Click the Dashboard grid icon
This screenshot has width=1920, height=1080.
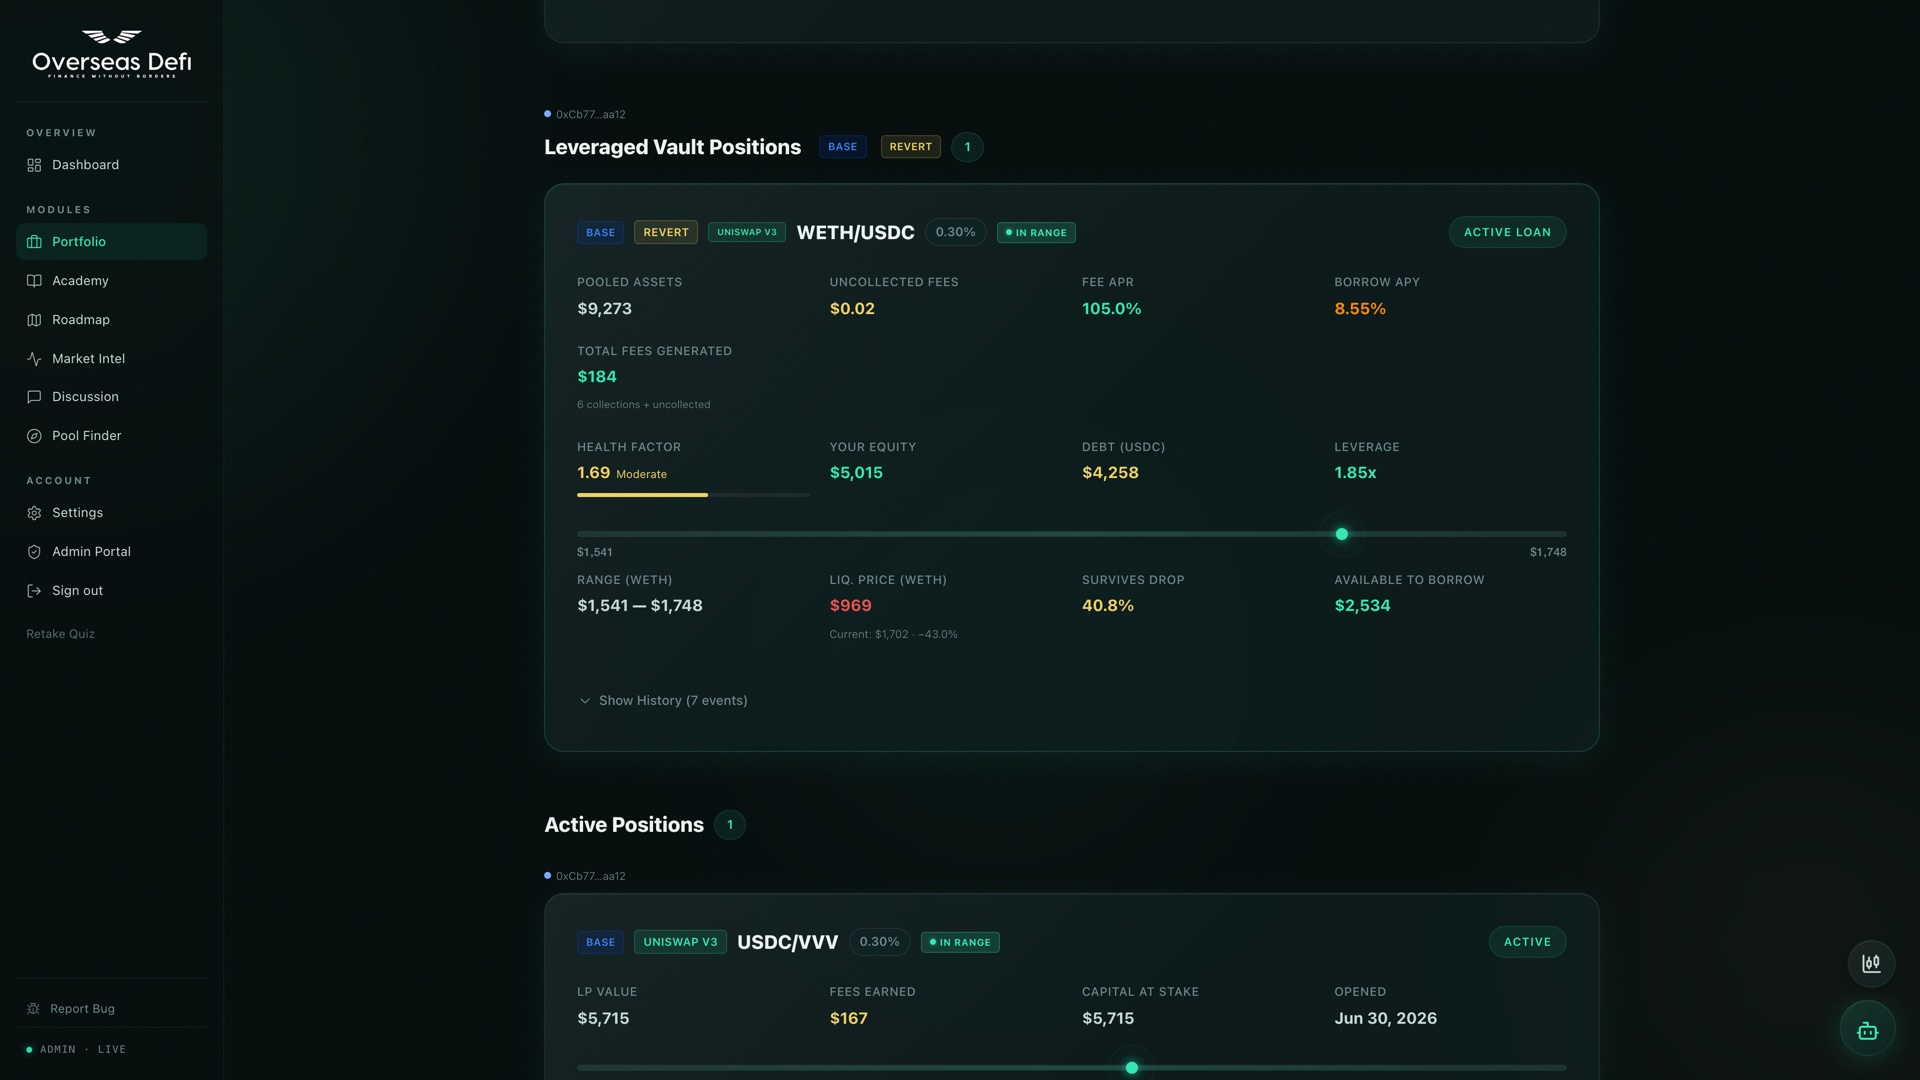click(34, 165)
